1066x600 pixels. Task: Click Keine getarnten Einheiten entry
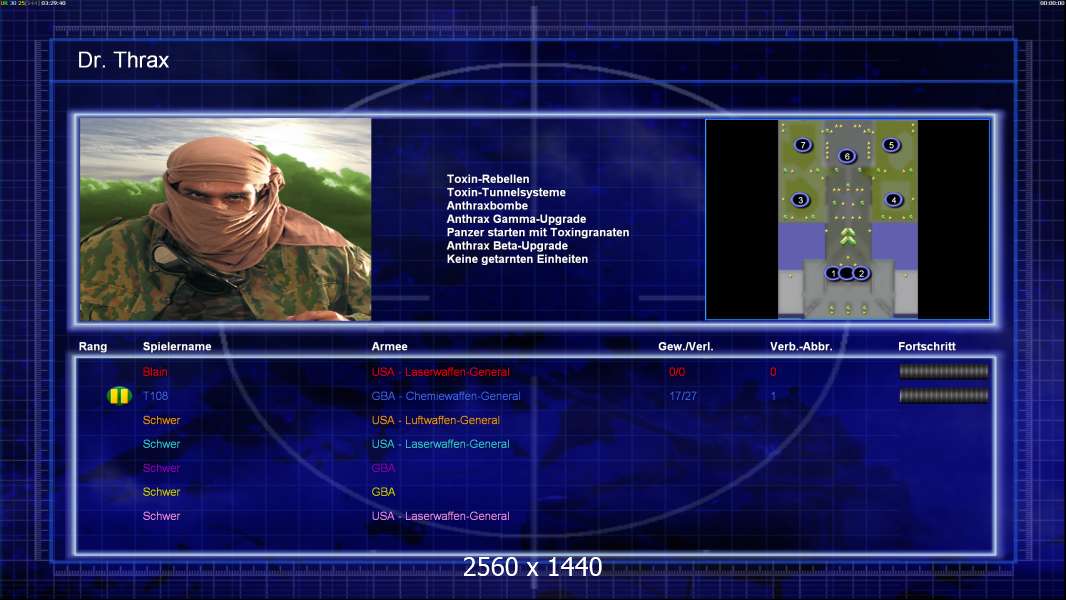(517, 259)
